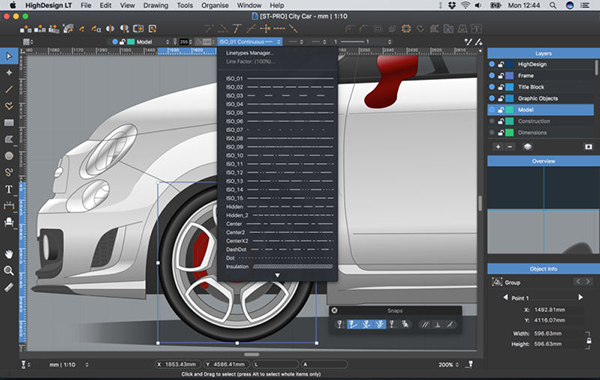Click the Frame layer color swatch

[x=510, y=76]
